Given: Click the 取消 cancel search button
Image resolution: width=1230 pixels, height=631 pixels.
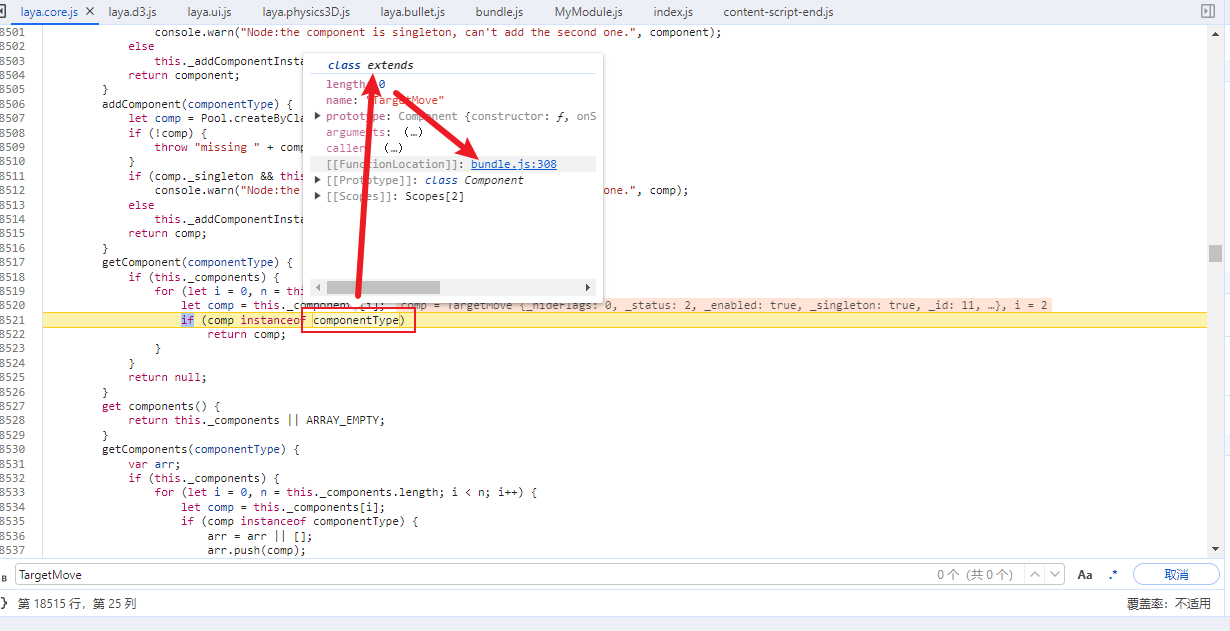Looking at the screenshot, I should click(x=1176, y=575).
